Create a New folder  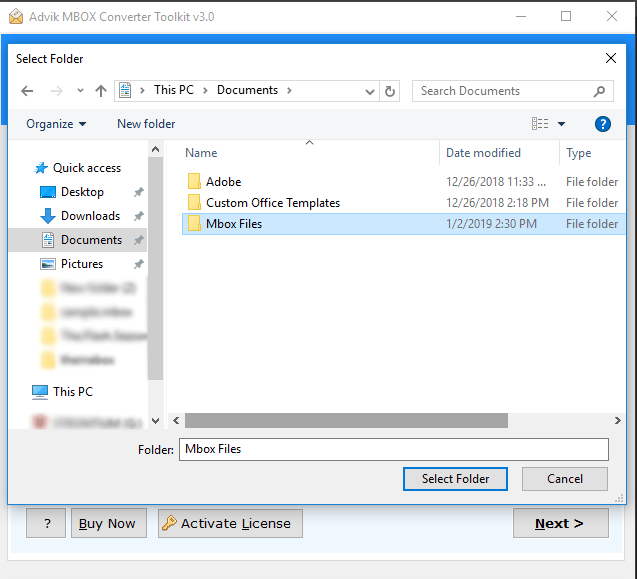[146, 124]
